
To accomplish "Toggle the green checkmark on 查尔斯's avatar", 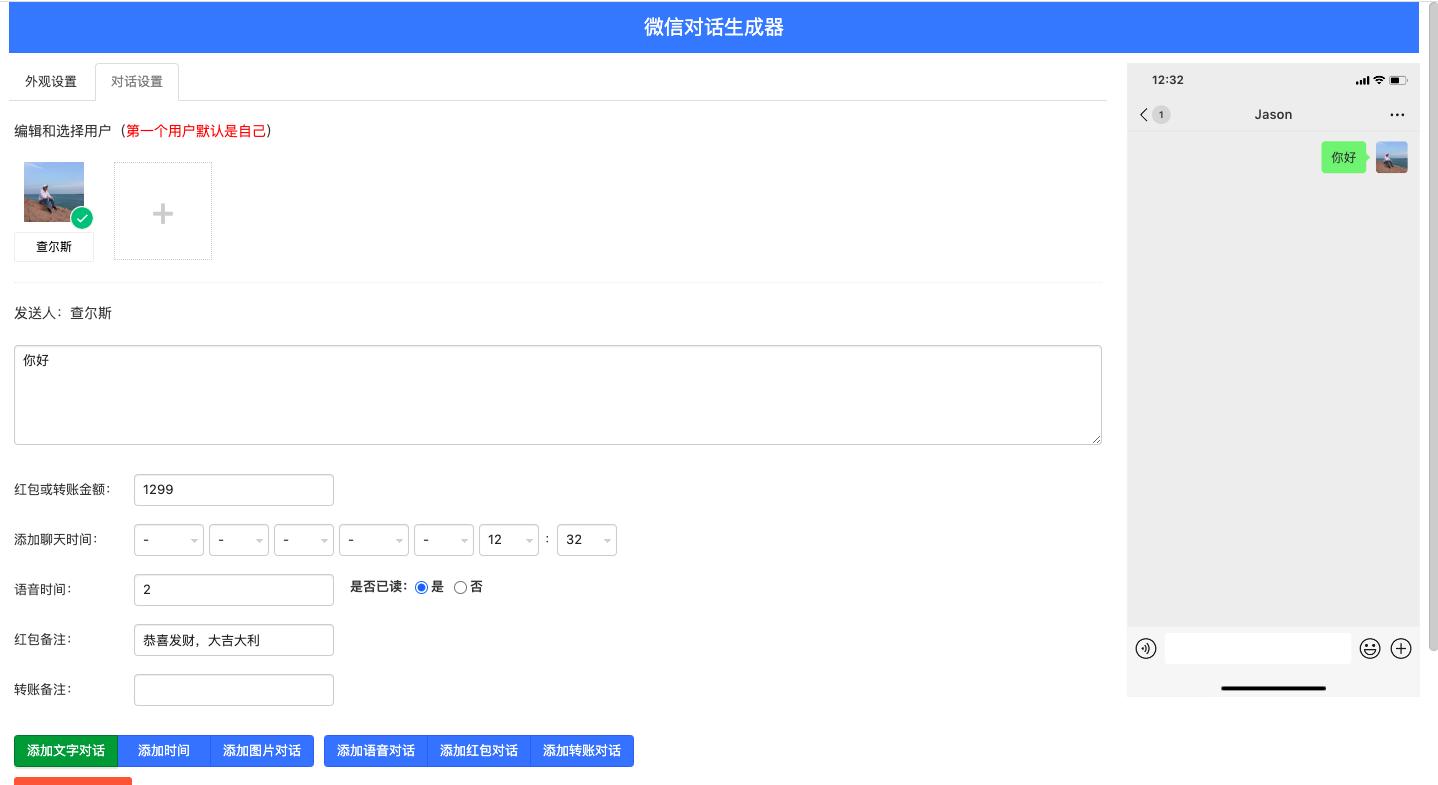I will 83,218.
